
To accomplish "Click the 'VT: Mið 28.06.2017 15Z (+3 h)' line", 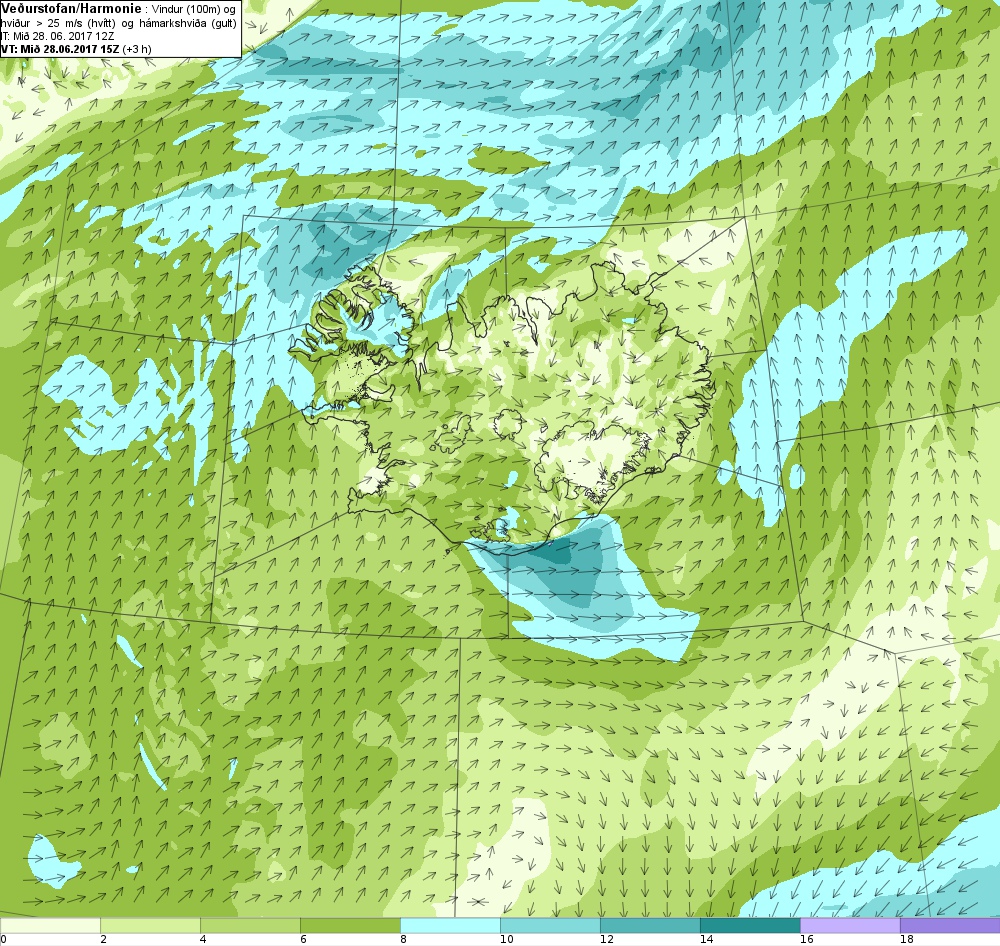I will [x=76, y=49].
